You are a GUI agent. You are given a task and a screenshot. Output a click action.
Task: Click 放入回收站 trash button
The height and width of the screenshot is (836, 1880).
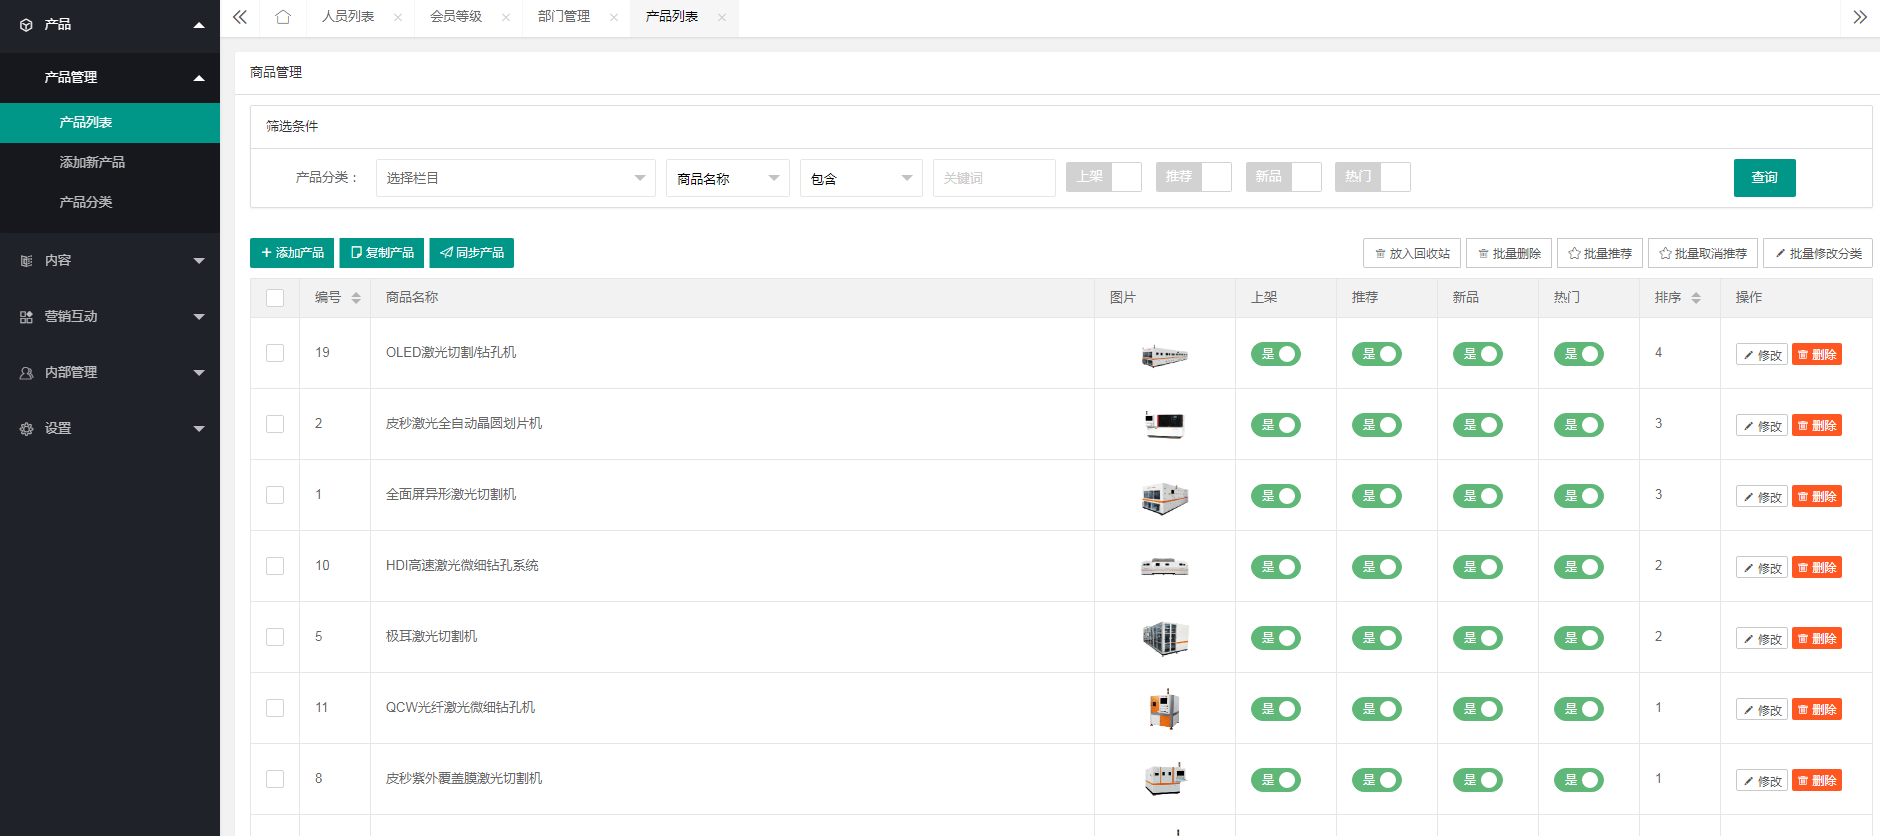click(1412, 254)
